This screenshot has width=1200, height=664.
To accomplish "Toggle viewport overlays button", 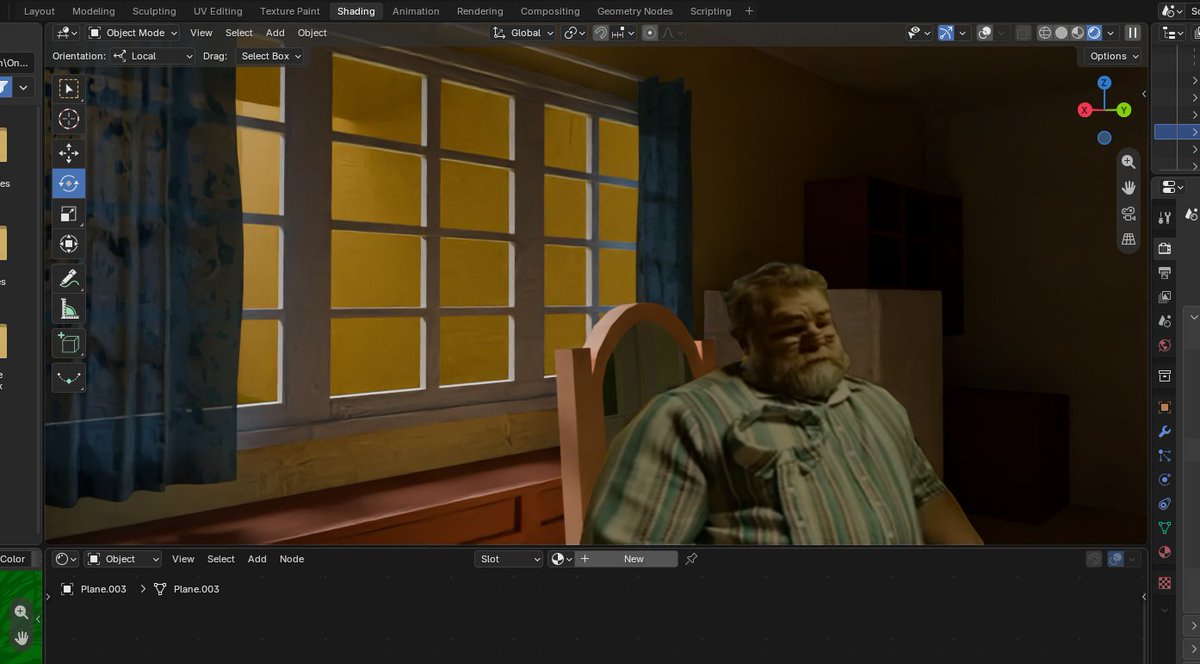I will pos(985,33).
